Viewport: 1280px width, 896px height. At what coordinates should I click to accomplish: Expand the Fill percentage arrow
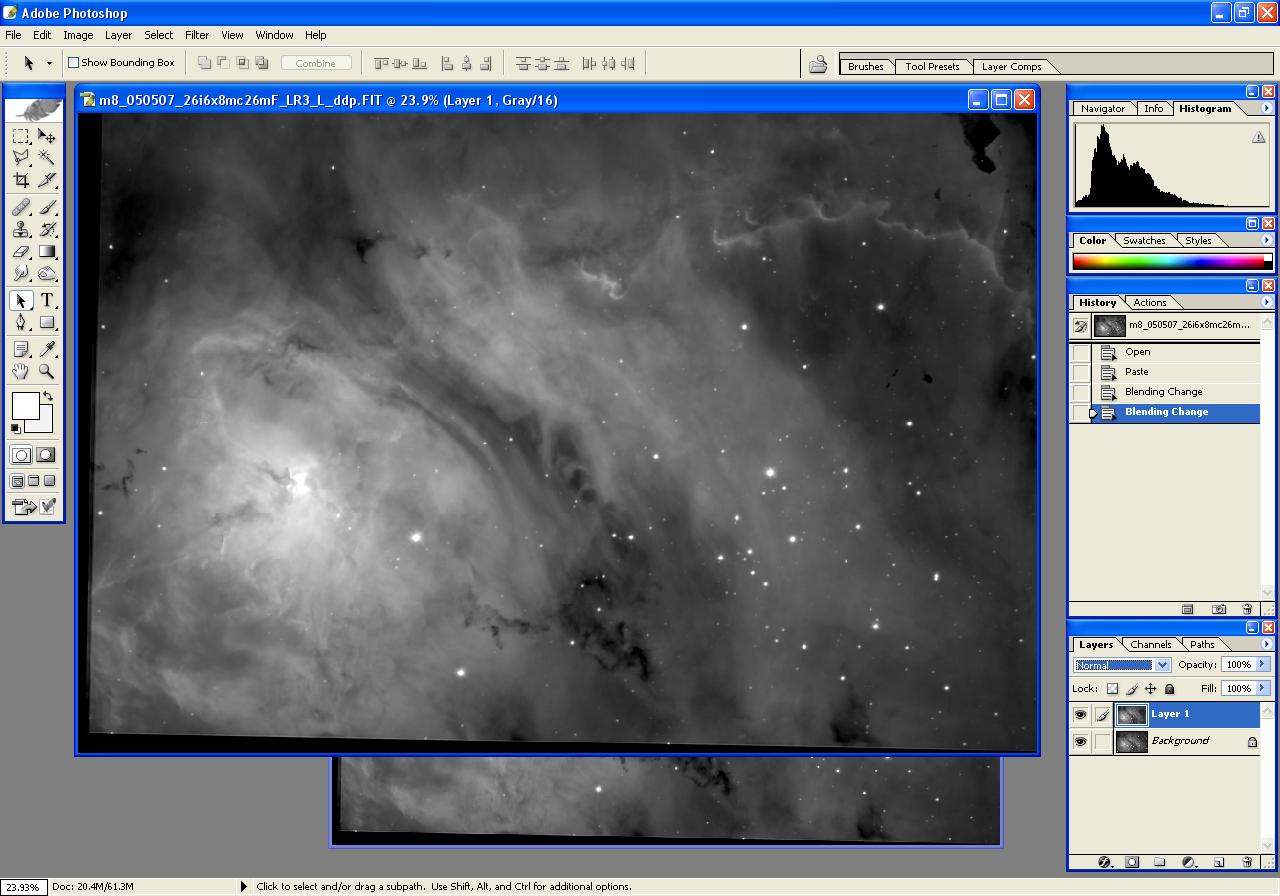[1262, 688]
